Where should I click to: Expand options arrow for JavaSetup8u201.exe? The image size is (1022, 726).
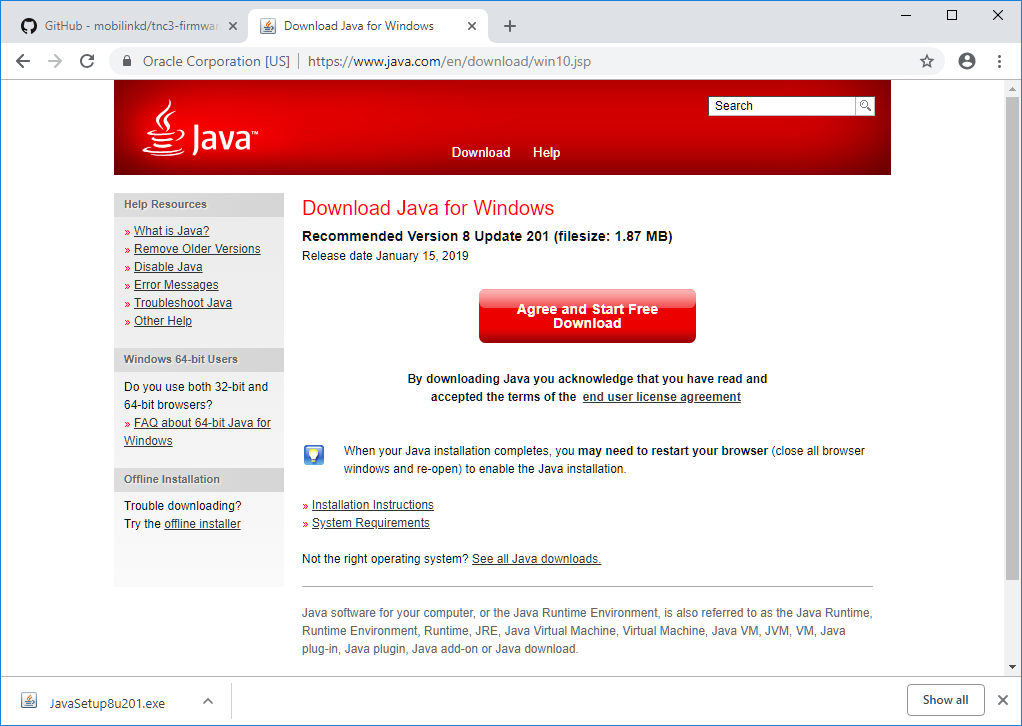[208, 701]
